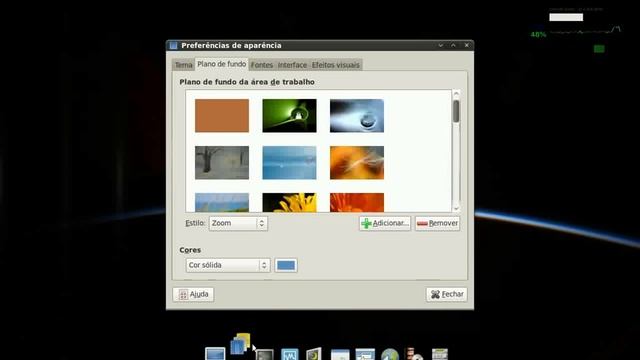
Task: Select the gray foggy tree wallpaper
Action: click(x=222, y=162)
